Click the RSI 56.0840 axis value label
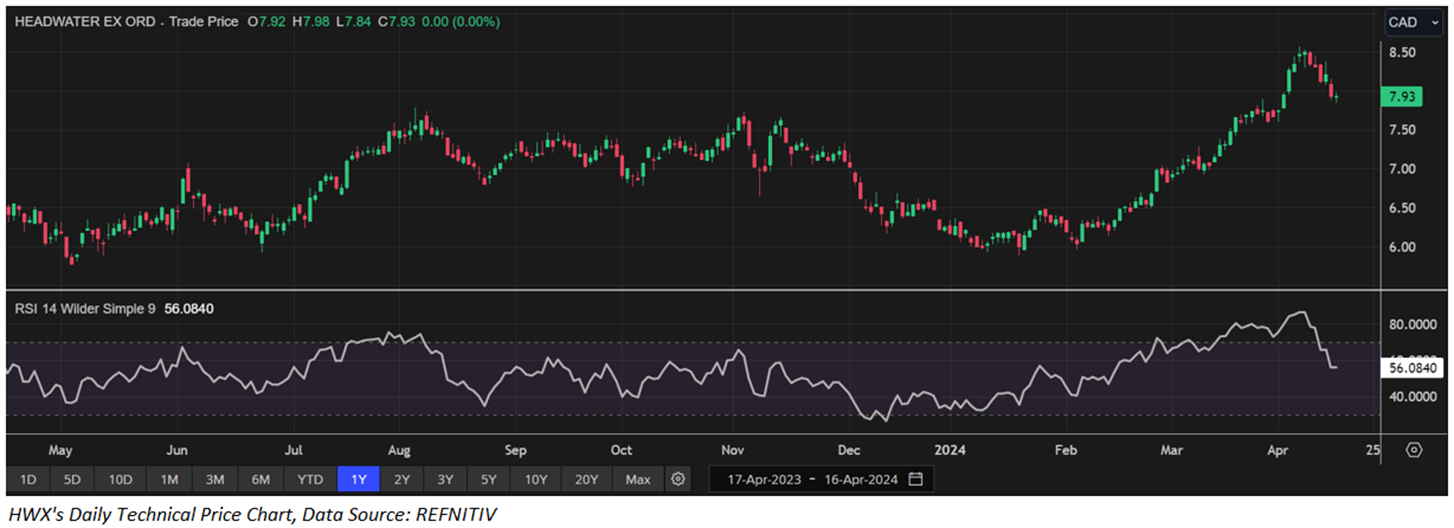The width and height of the screenshot is (1454, 528). click(1413, 368)
